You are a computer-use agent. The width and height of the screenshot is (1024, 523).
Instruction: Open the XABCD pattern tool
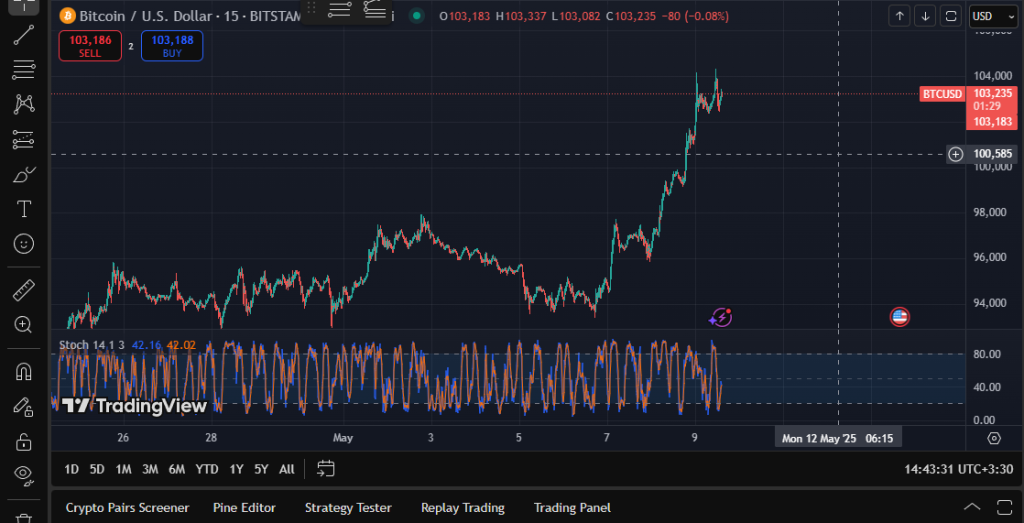pyautogui.click(x=24, y=104)
